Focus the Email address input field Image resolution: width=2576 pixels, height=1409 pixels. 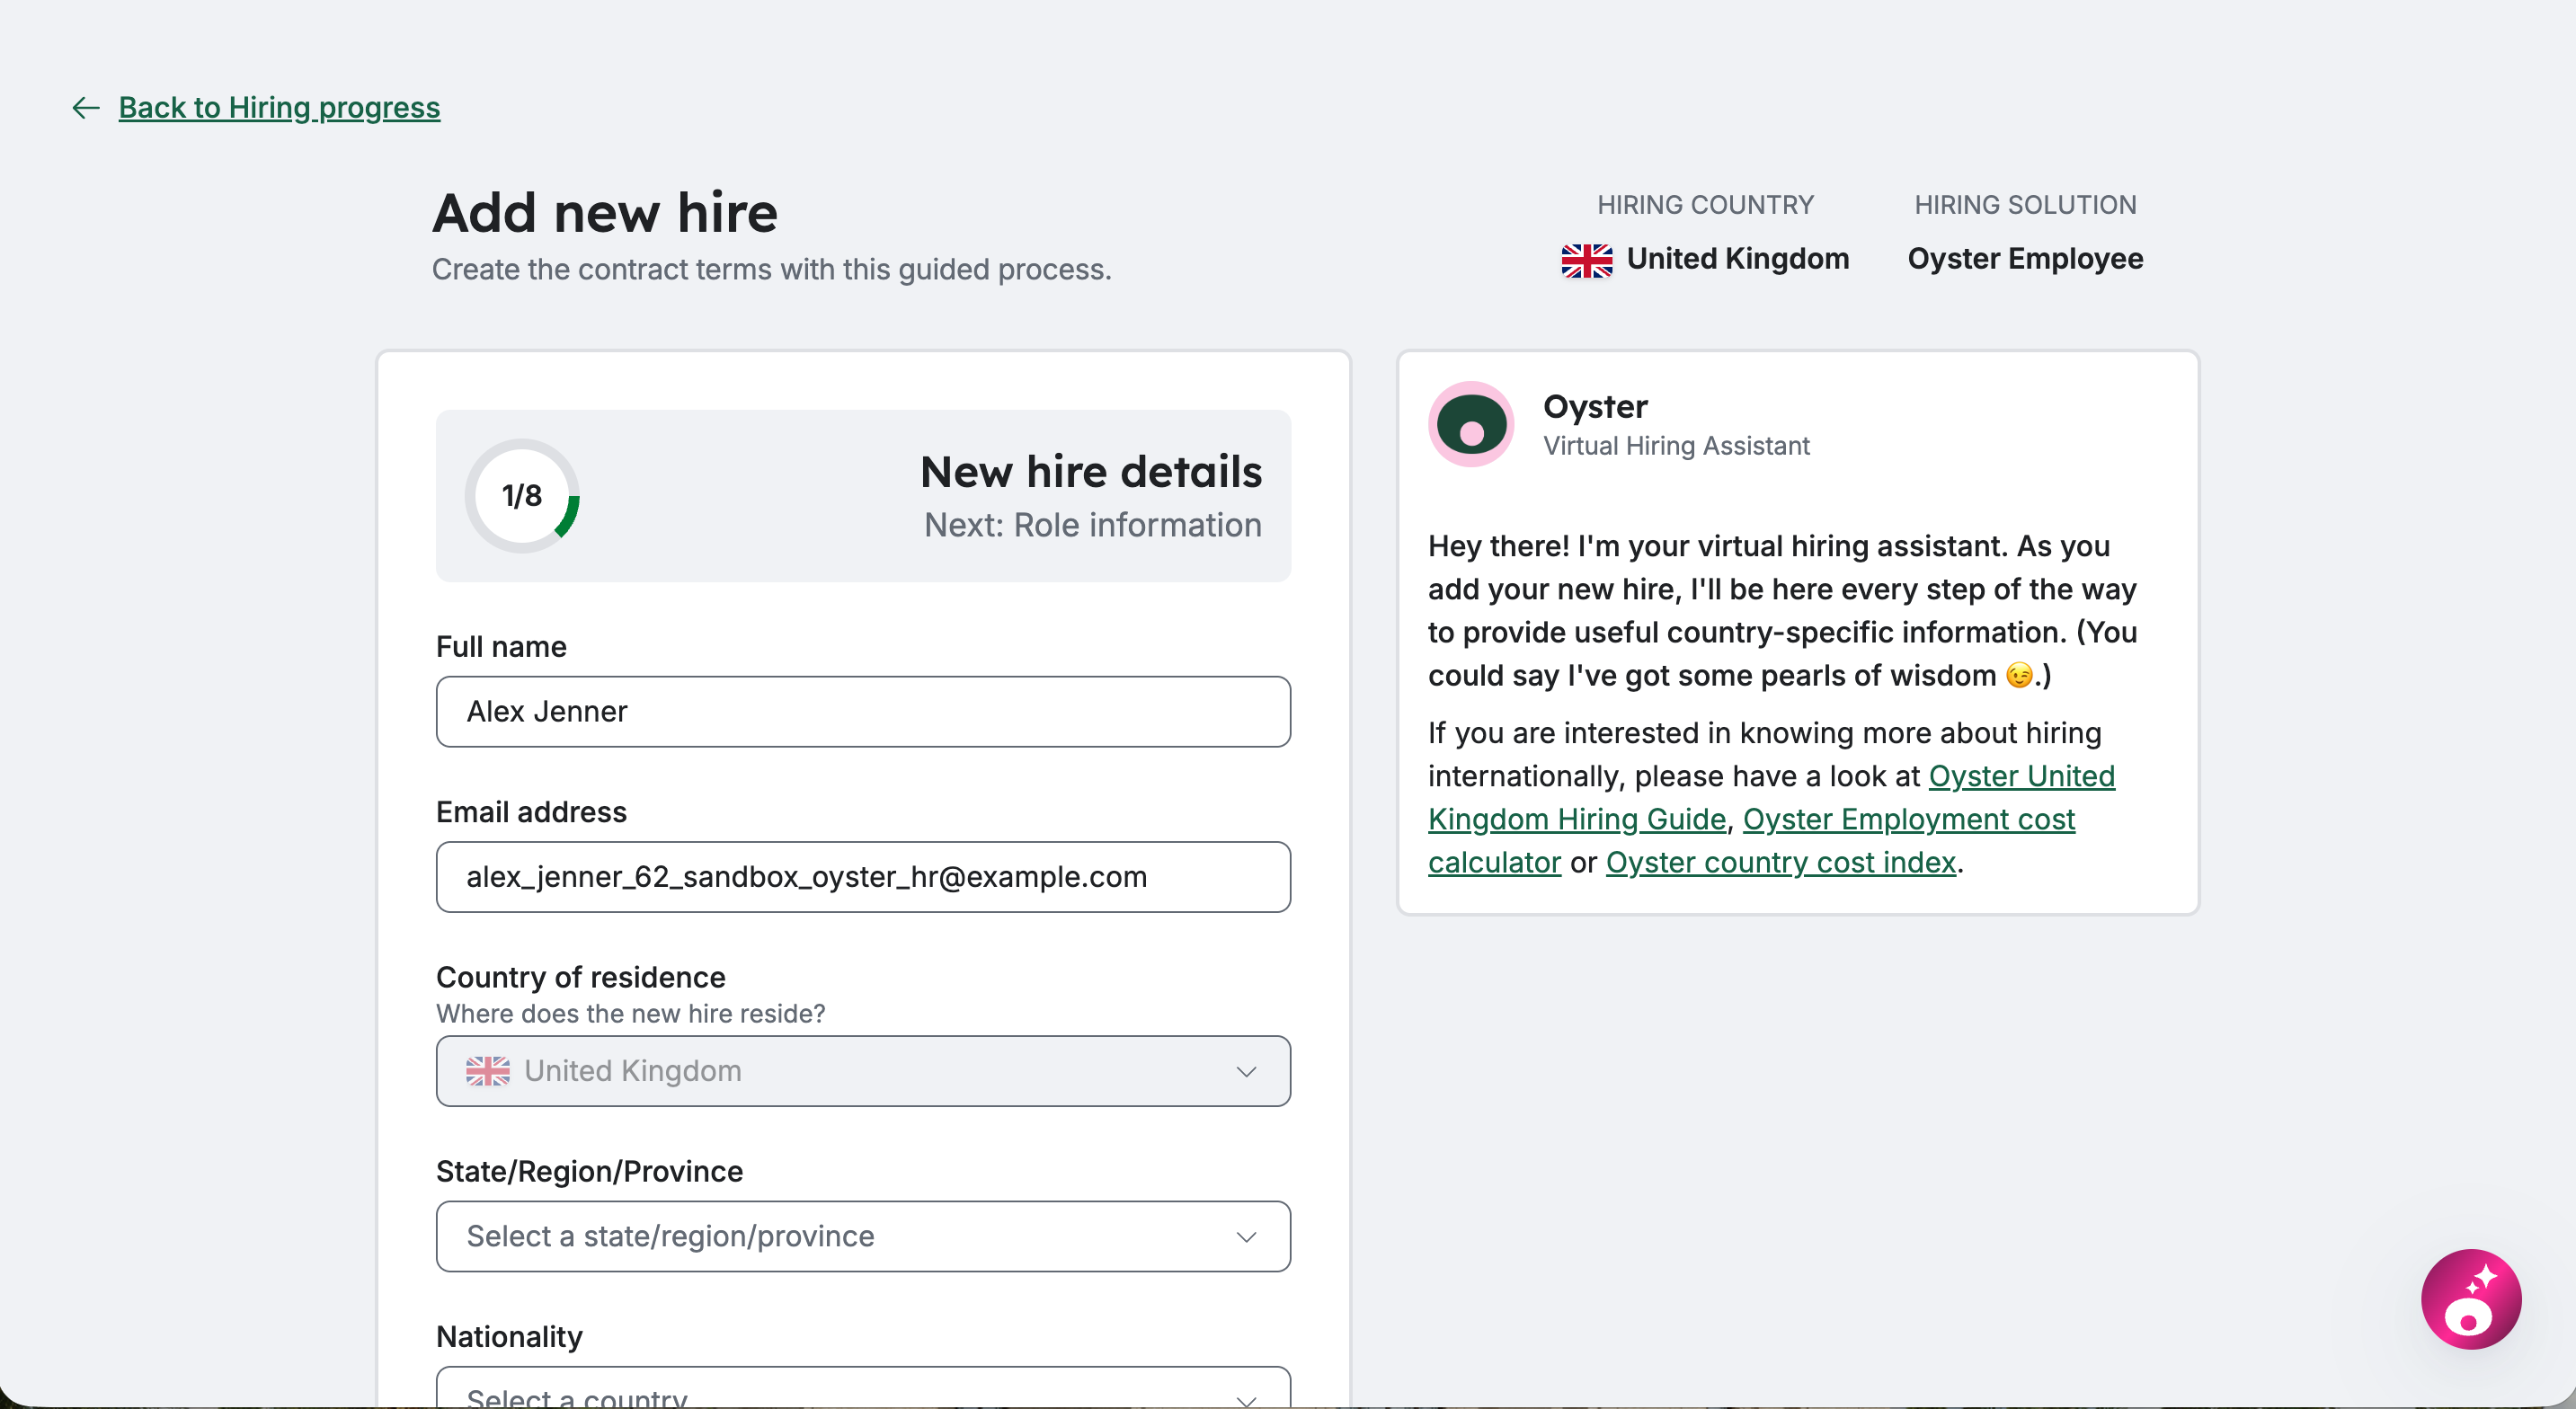pos(863,876)
